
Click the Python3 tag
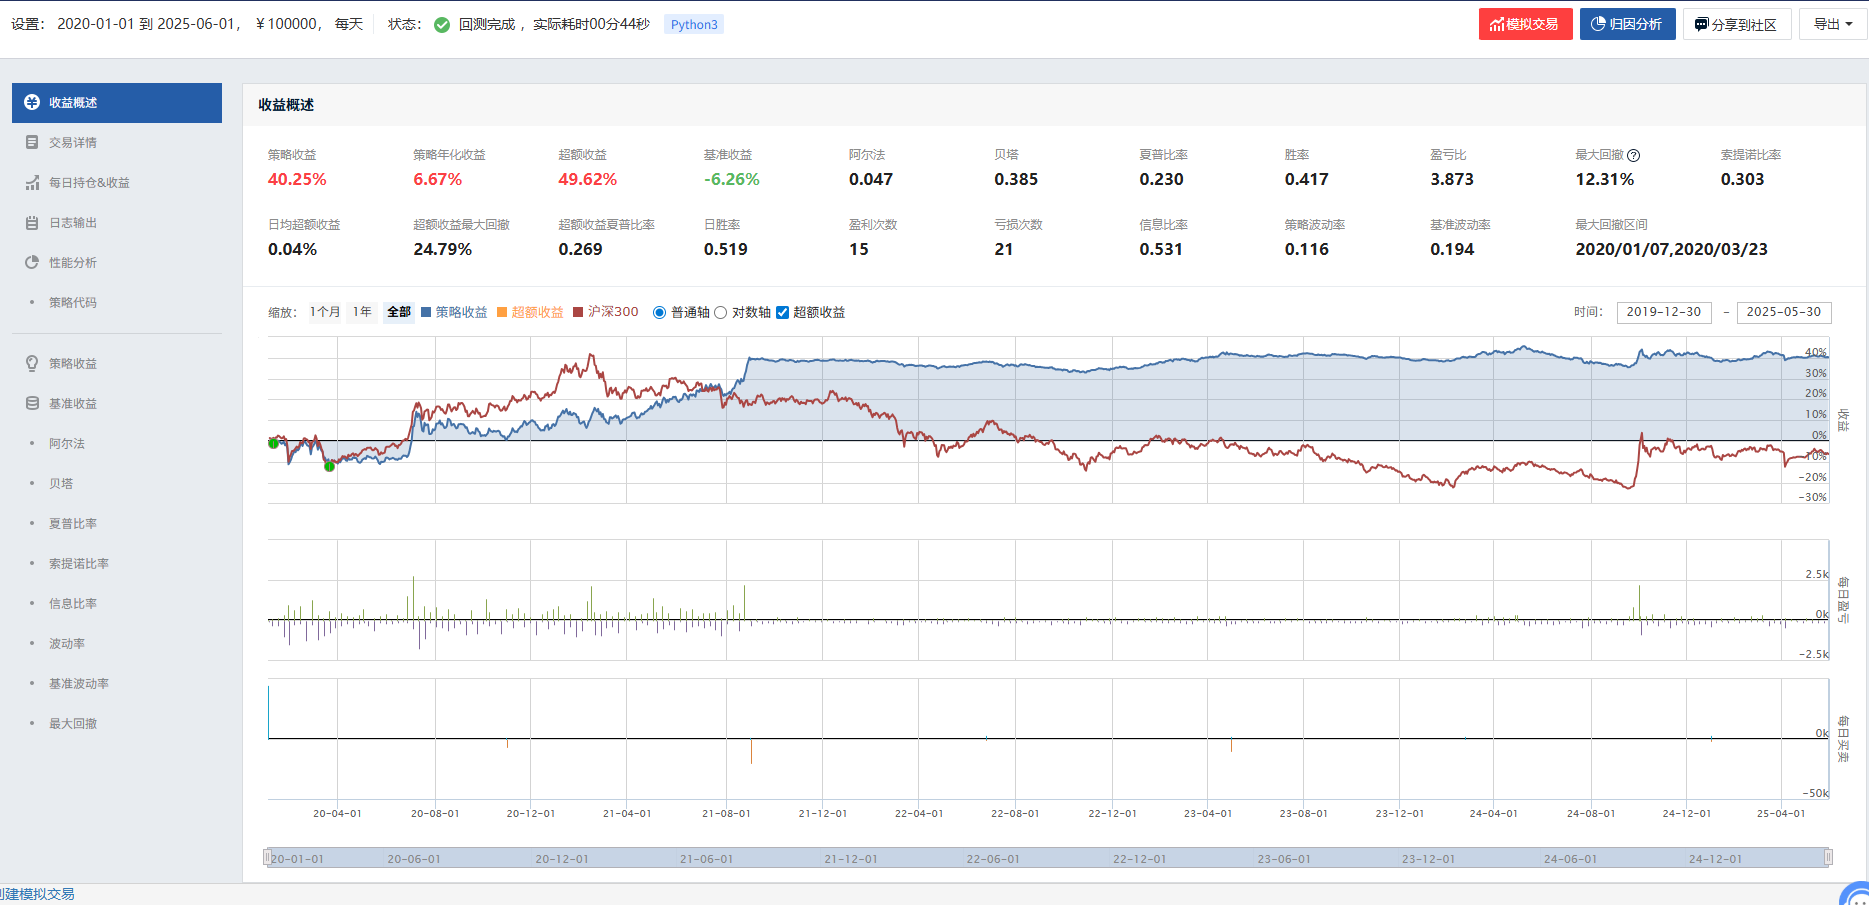(x=694, y=25)
